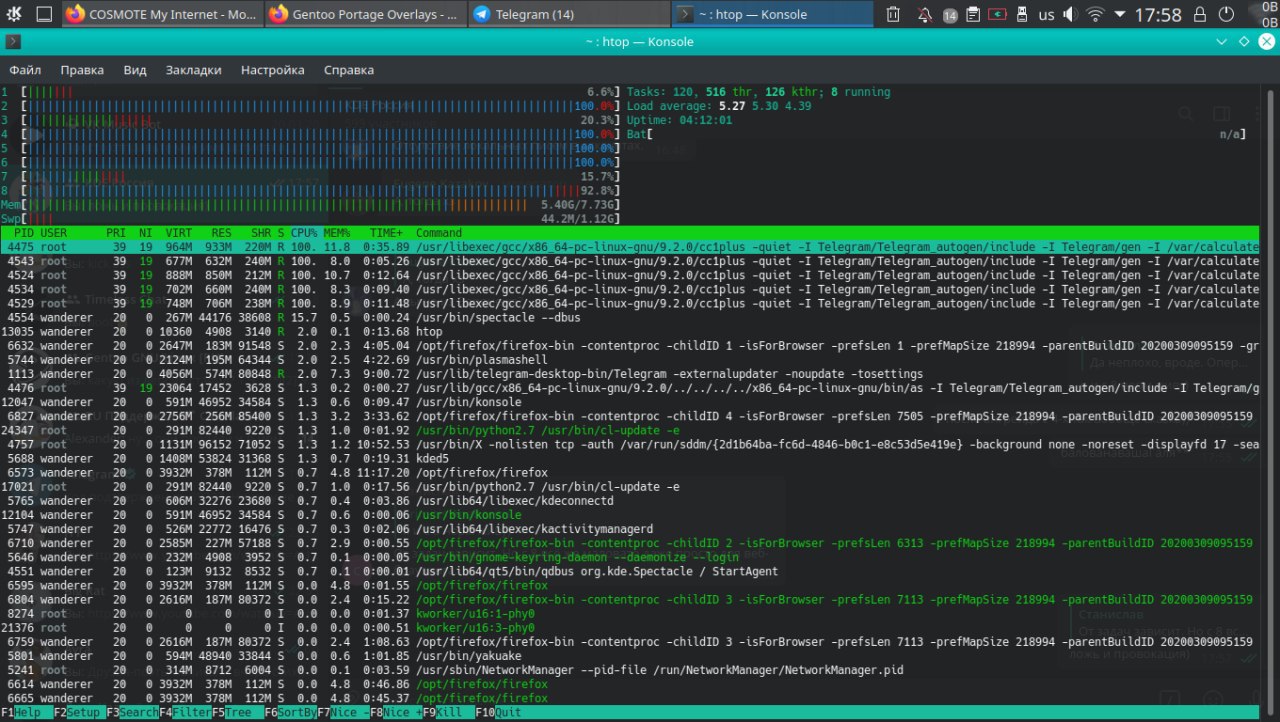Viewport: 1280px width, 722px height.
Task: Open the Правка menu
Action: [82, 70]
